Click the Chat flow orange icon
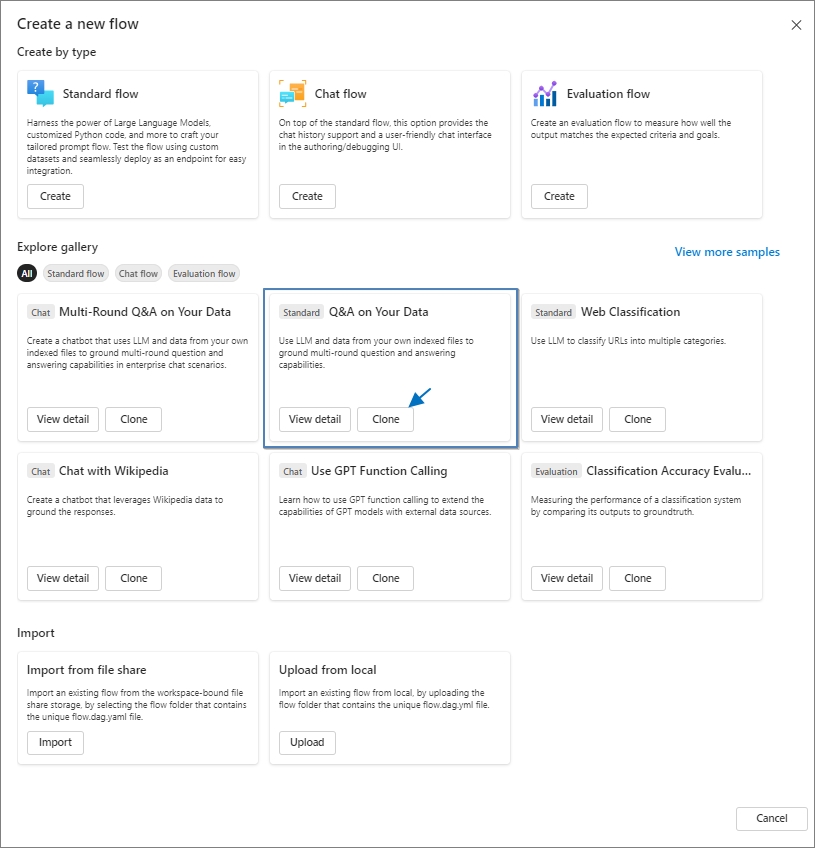This screenshot has width=815, height=848. (x=293, y=93)
